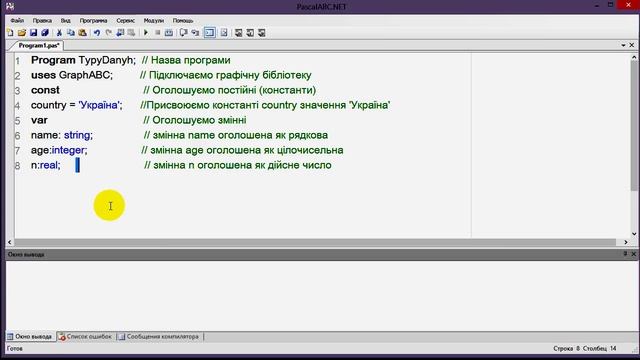The height and width of the screenshot is (360, 640).
Task: Open the editor tab list dropdown arrow
Action: coord(623,45)
